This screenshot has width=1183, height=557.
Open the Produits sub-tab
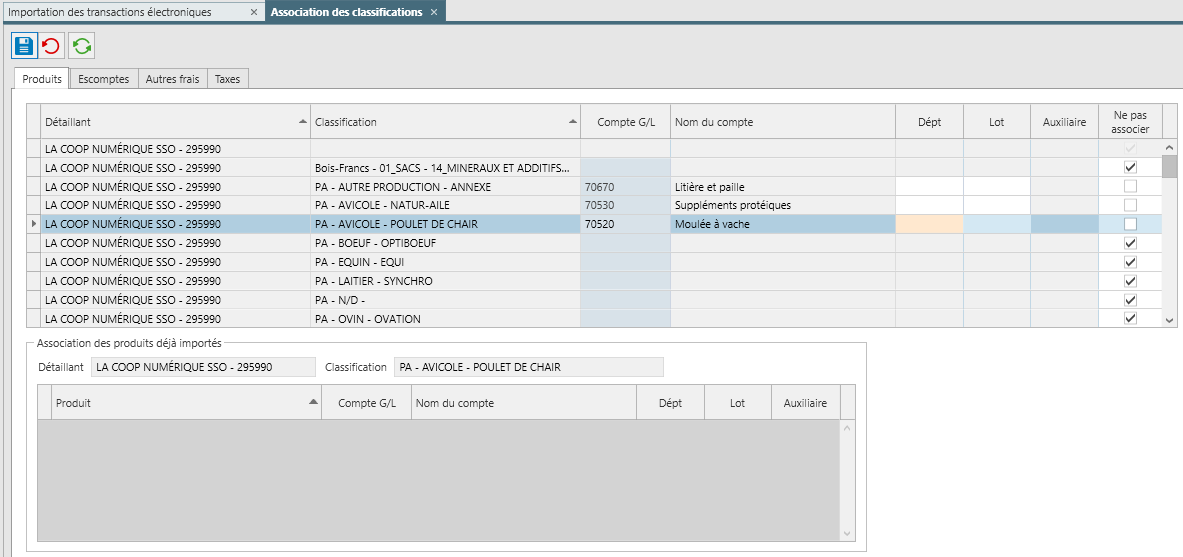[41, 78]
